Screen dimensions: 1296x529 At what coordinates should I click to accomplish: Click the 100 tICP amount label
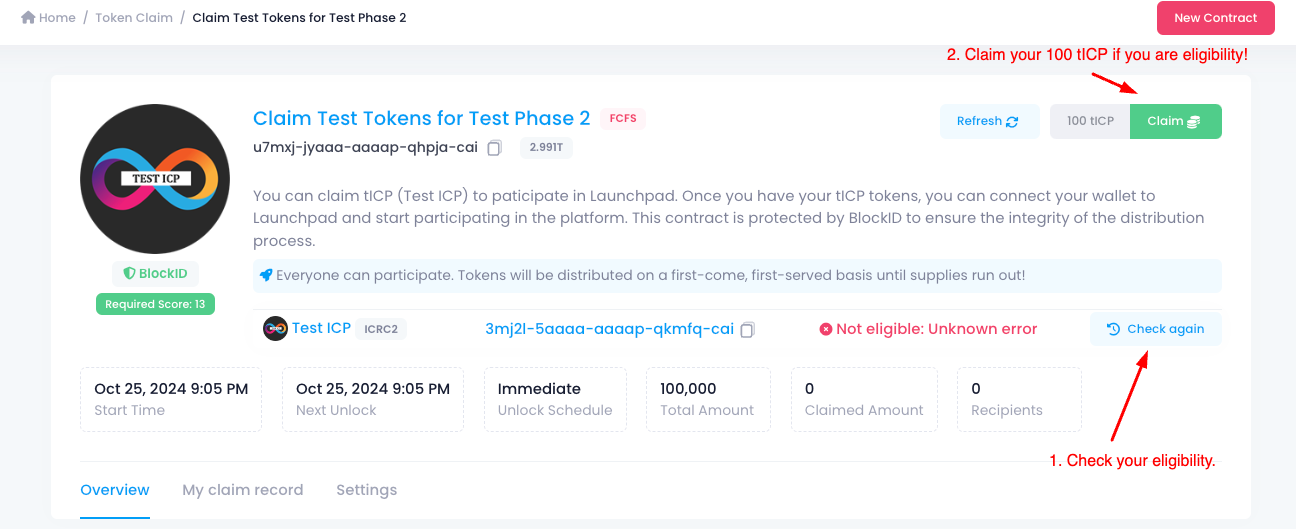(1090, 121)
